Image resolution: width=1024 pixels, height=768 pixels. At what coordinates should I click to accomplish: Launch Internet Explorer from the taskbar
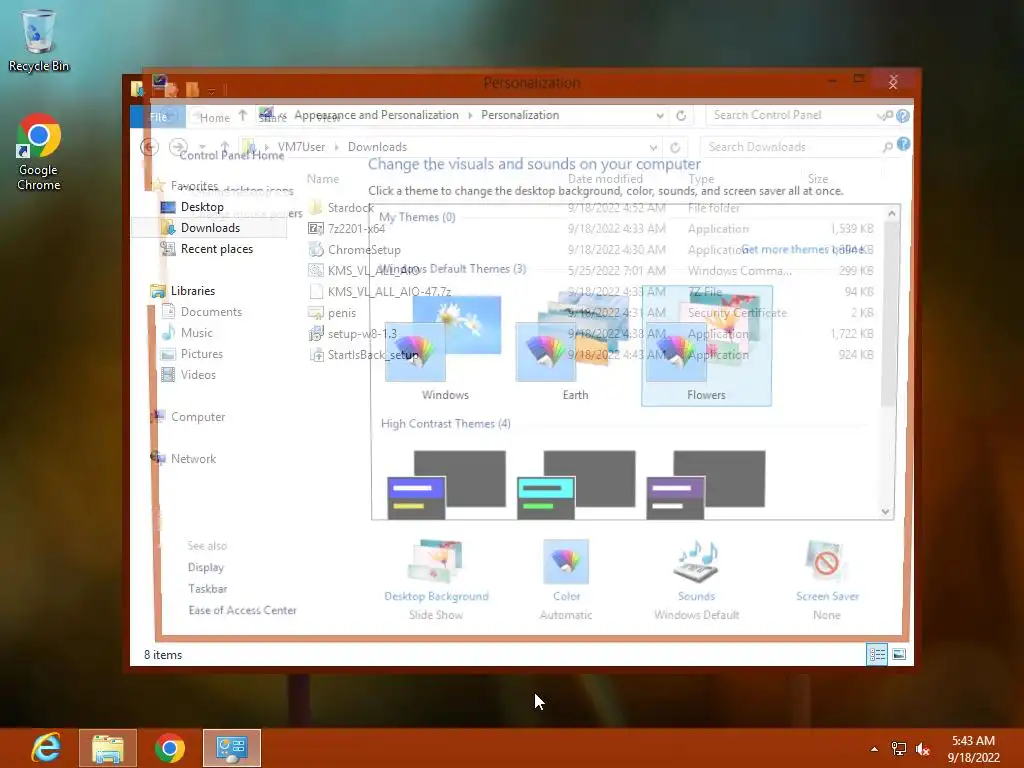pos(46,748)
